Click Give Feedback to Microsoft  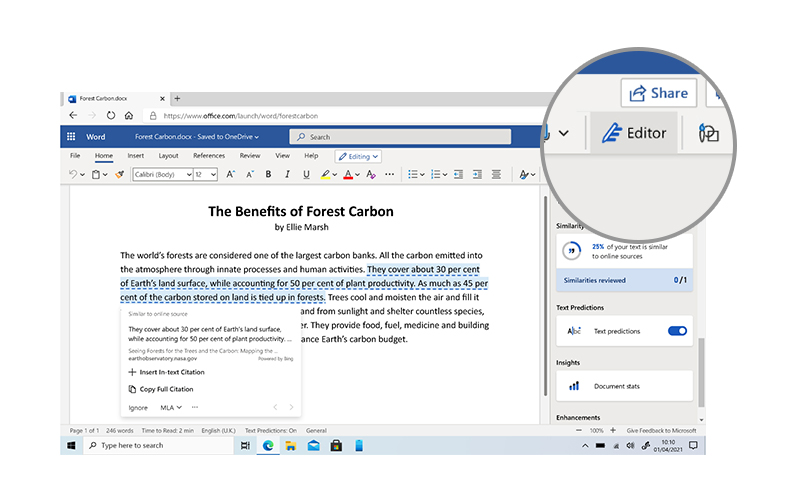pyautogui.click(x=661, y=431)
